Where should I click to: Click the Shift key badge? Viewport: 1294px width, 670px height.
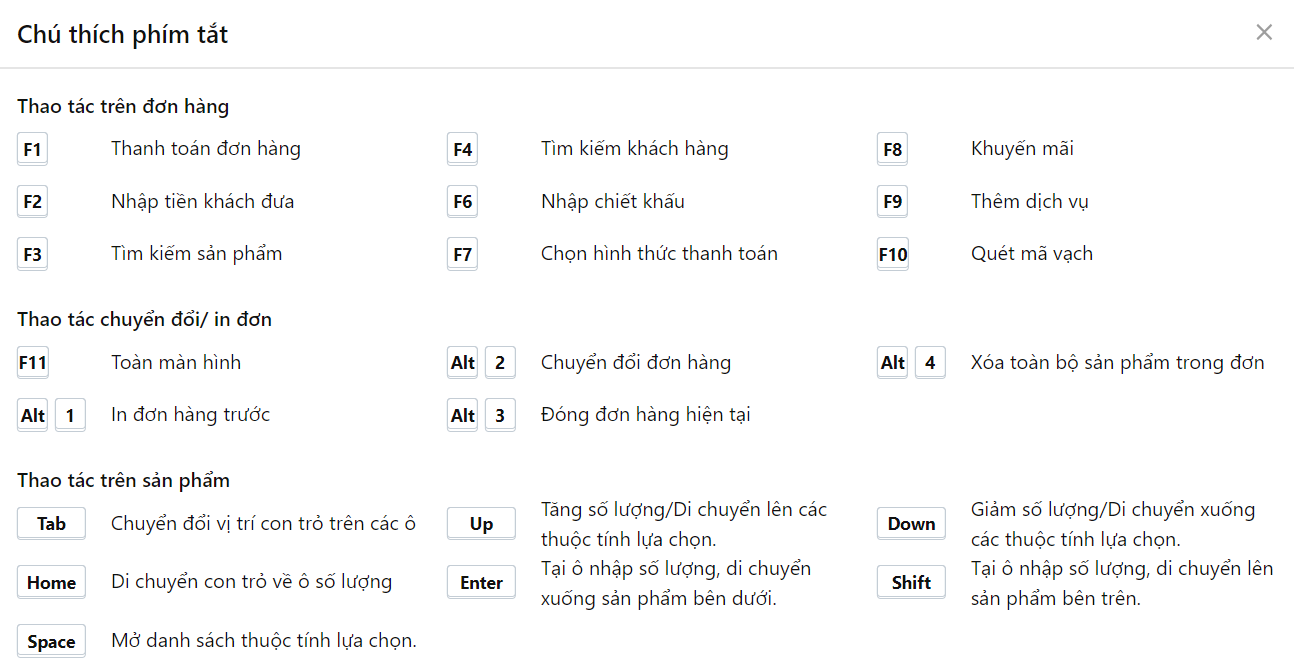tap(911, 582)
